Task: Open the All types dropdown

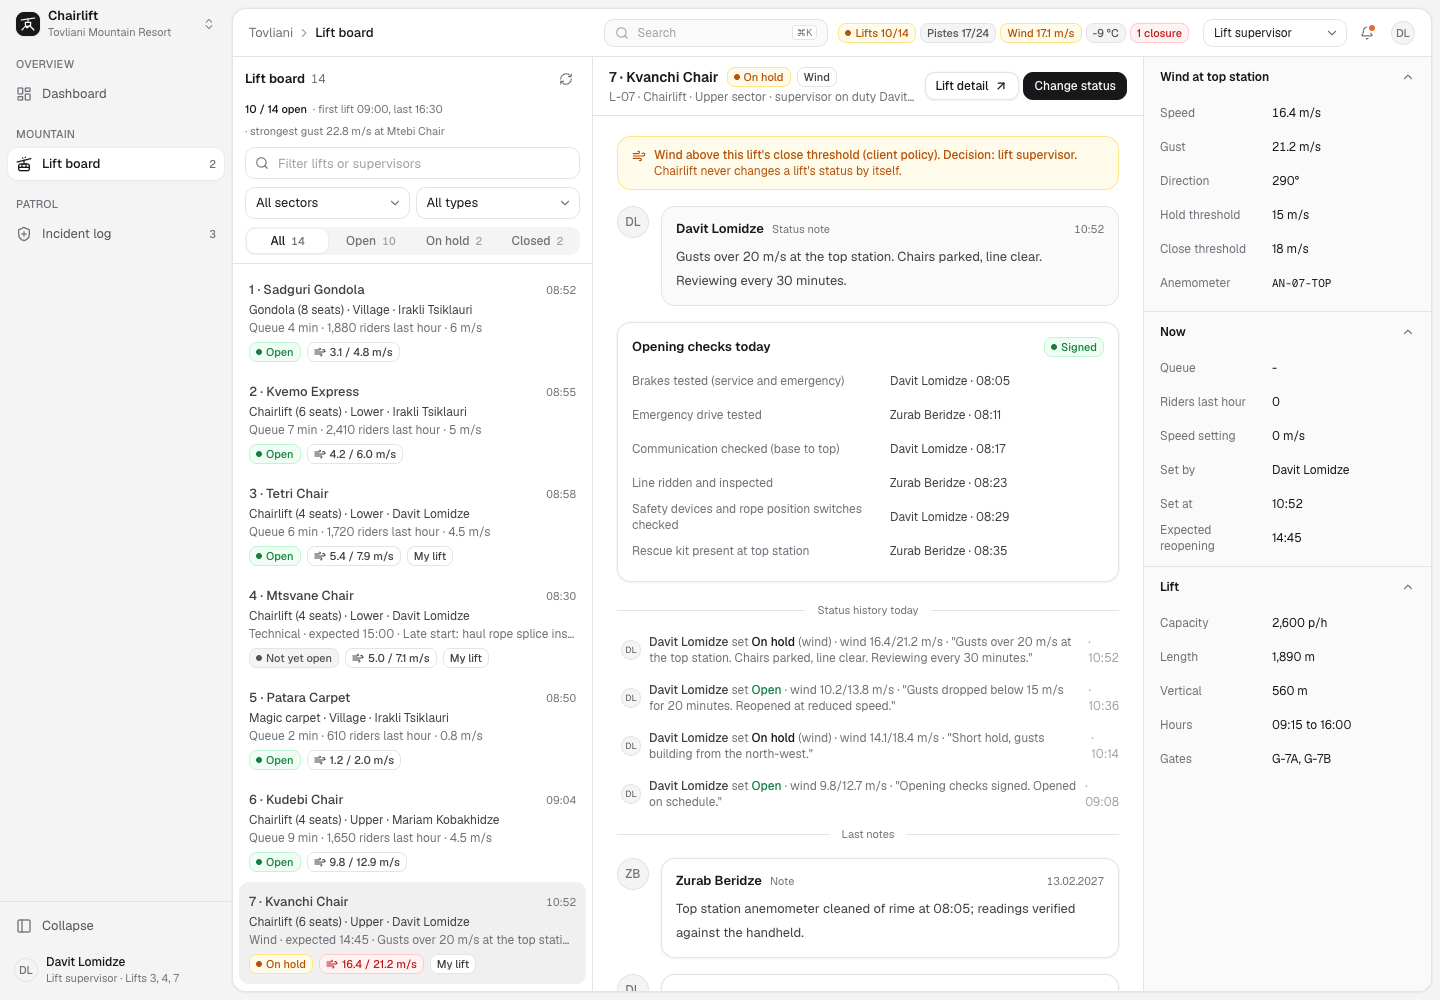Action: [x=498, y=203]
